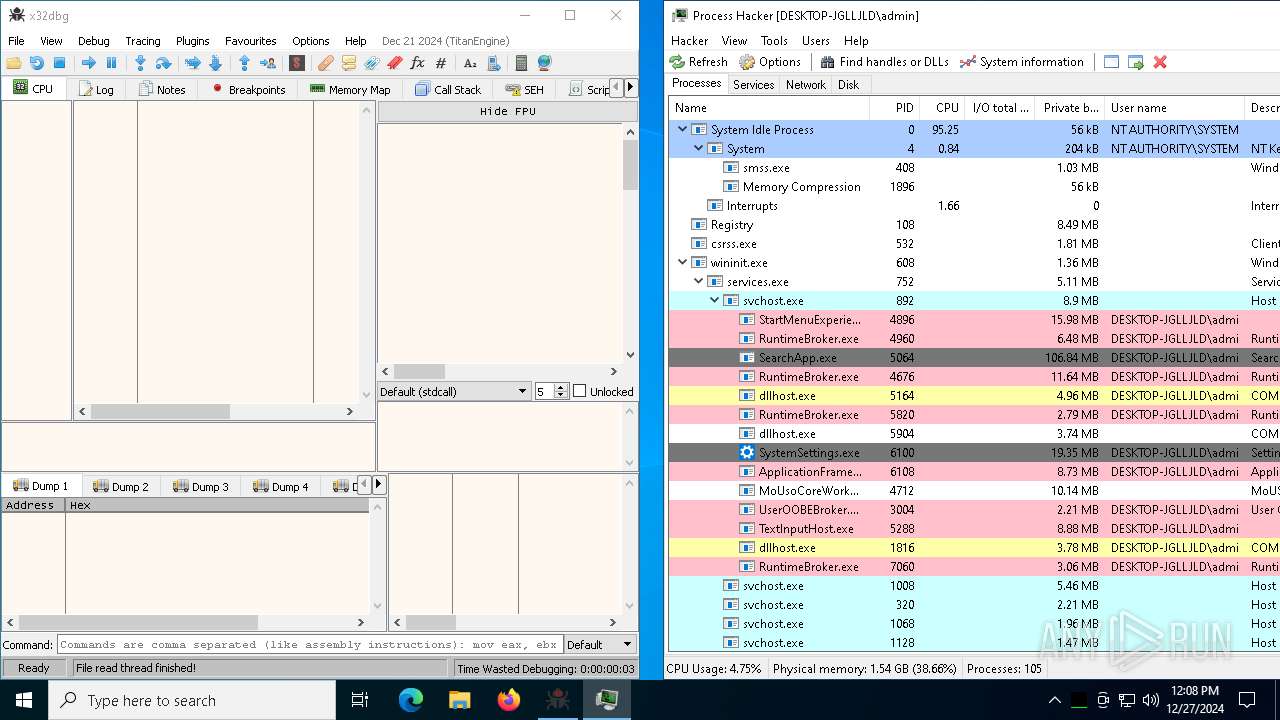Screen dimensions: 1280x720
Task: Click the Run to user code icon
Action: pyautogui.click(x=268, y=63)
